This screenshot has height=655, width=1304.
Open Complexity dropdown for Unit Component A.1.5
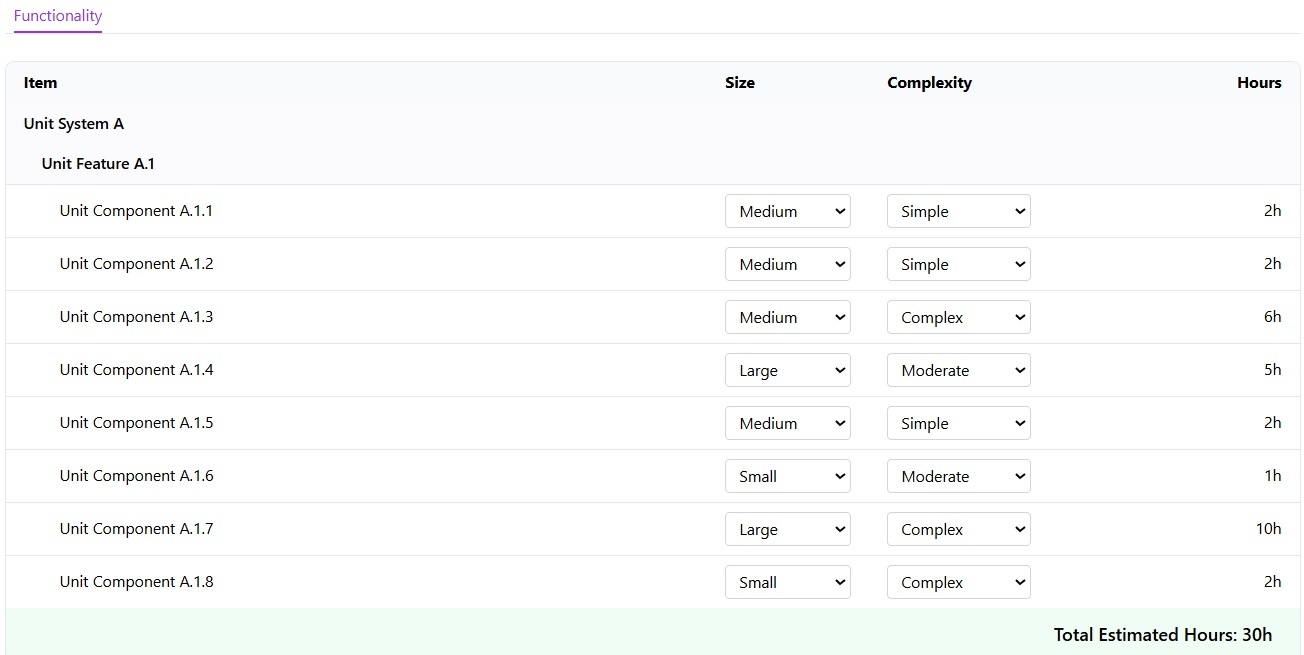[958, 423]
